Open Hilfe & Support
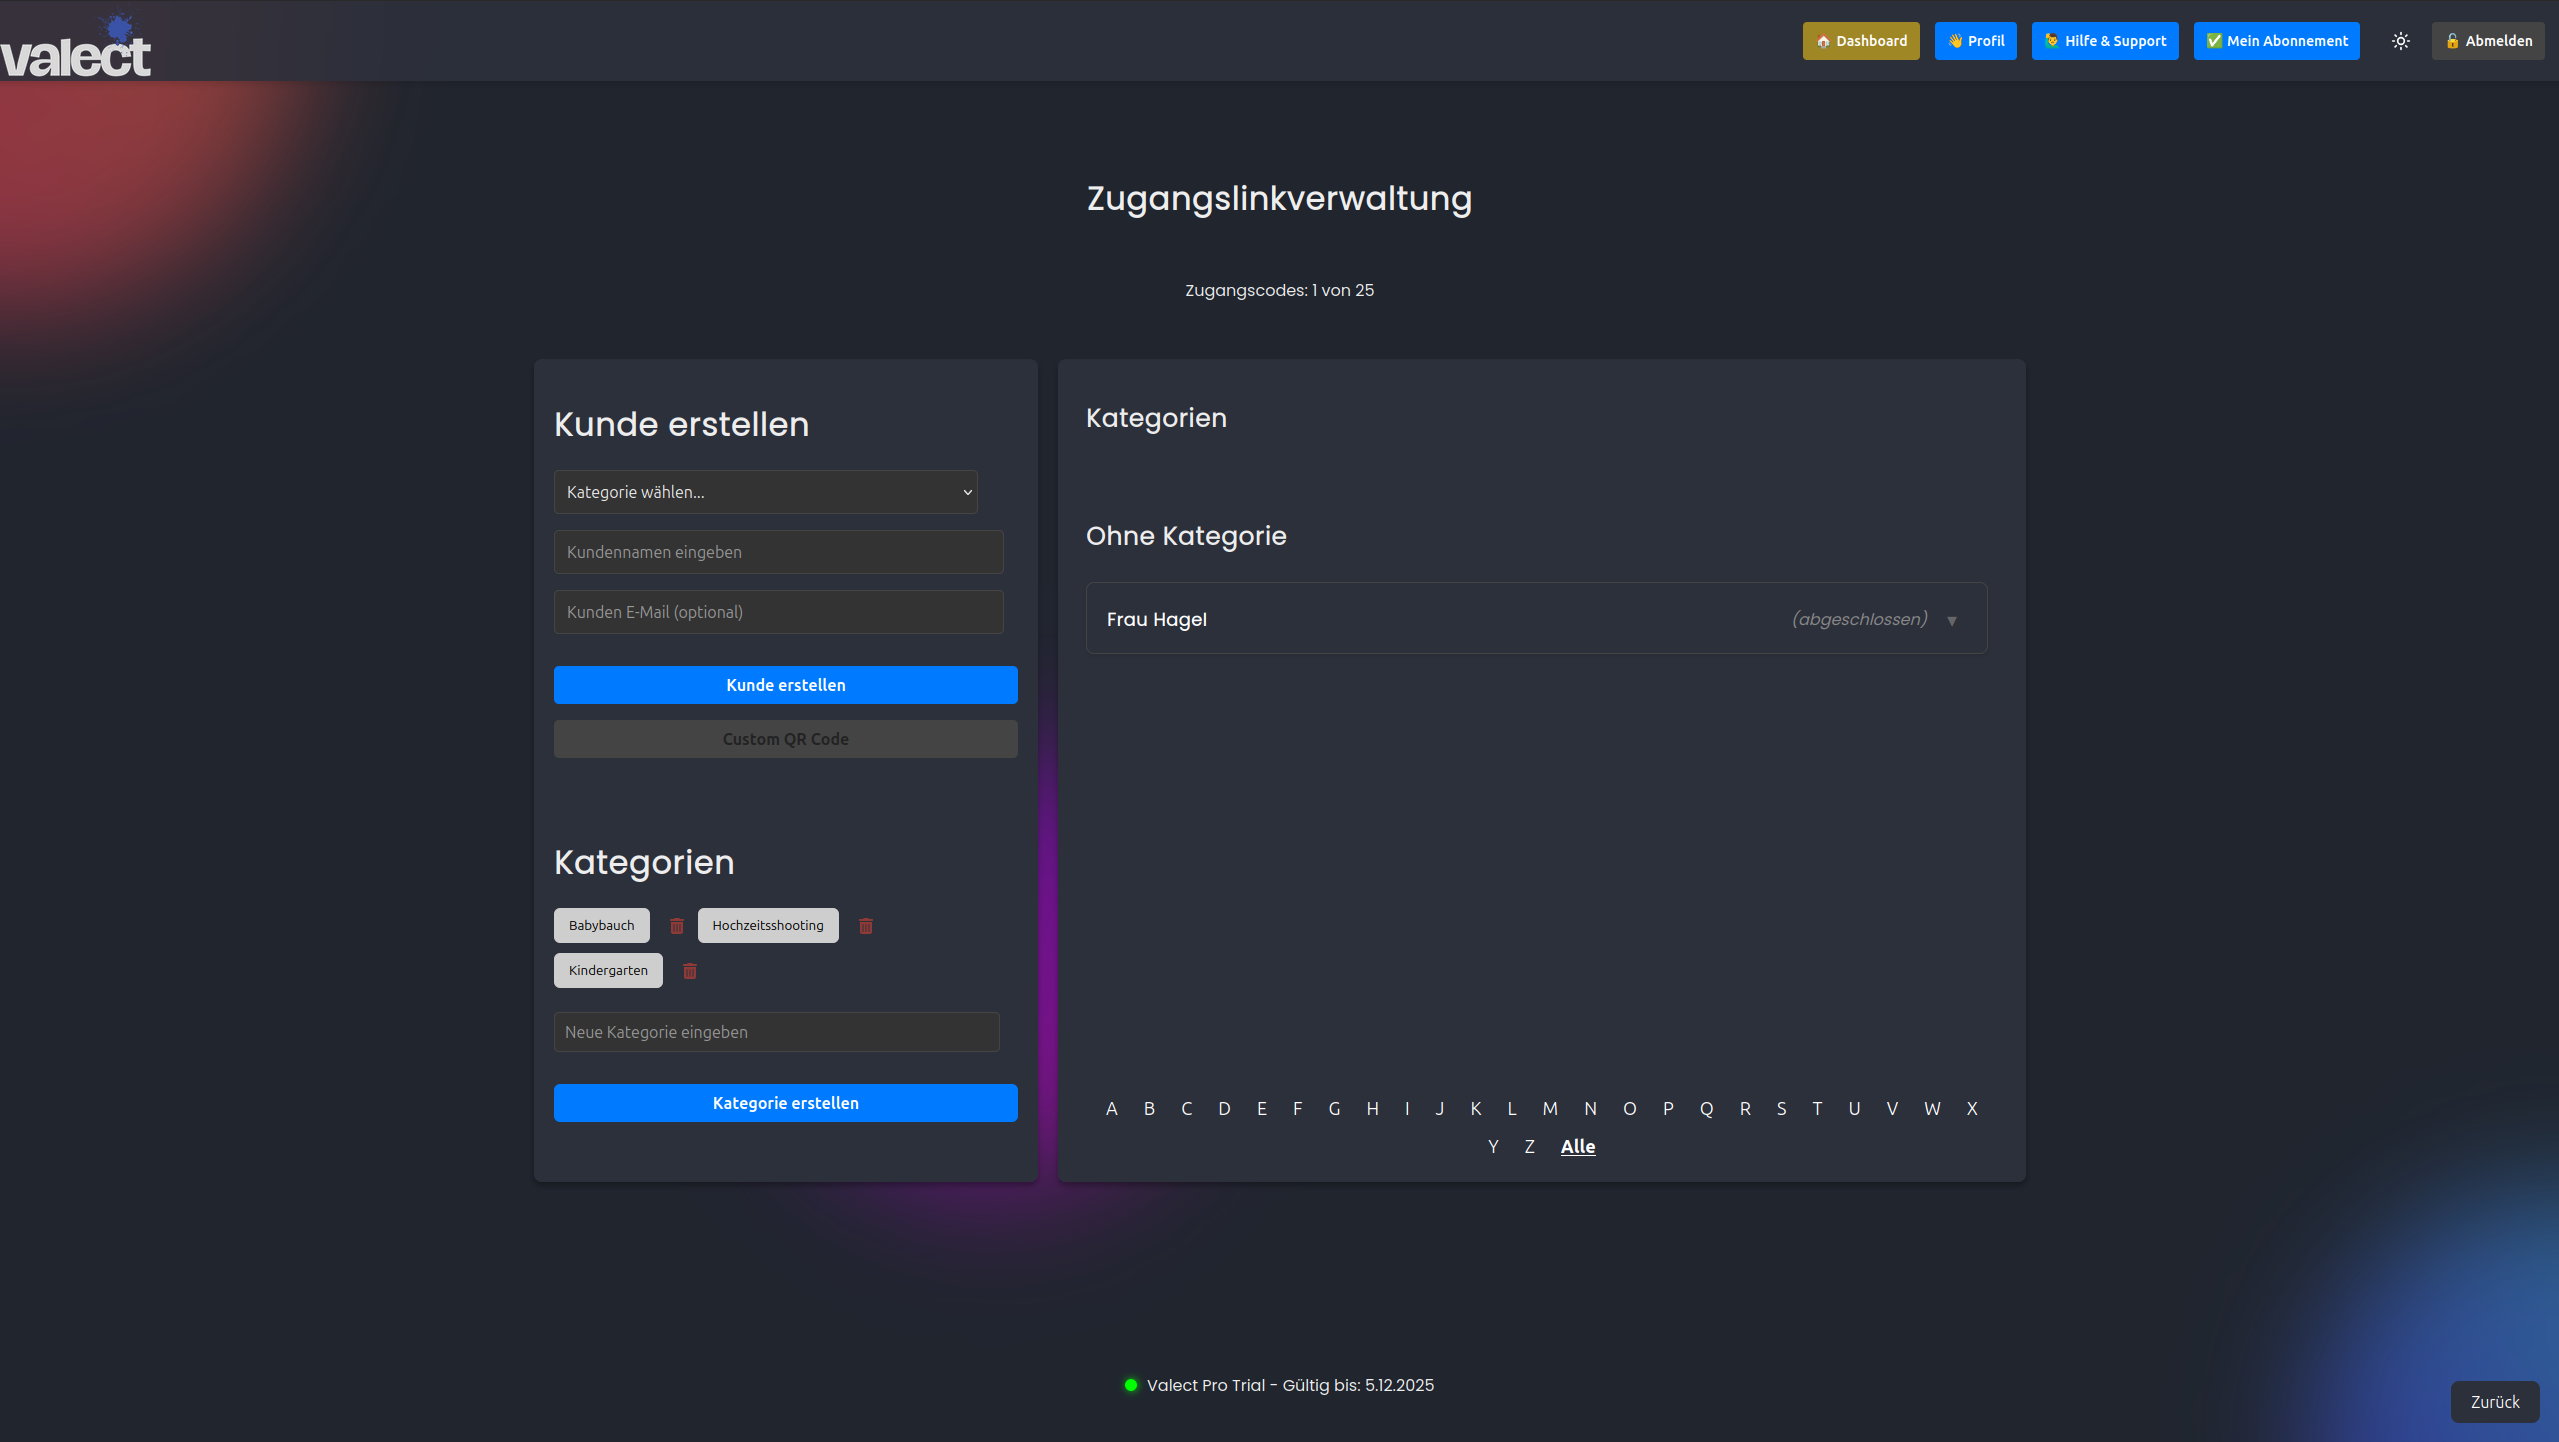This screenshot has width=2559, height=1442. click(2104, 40)
